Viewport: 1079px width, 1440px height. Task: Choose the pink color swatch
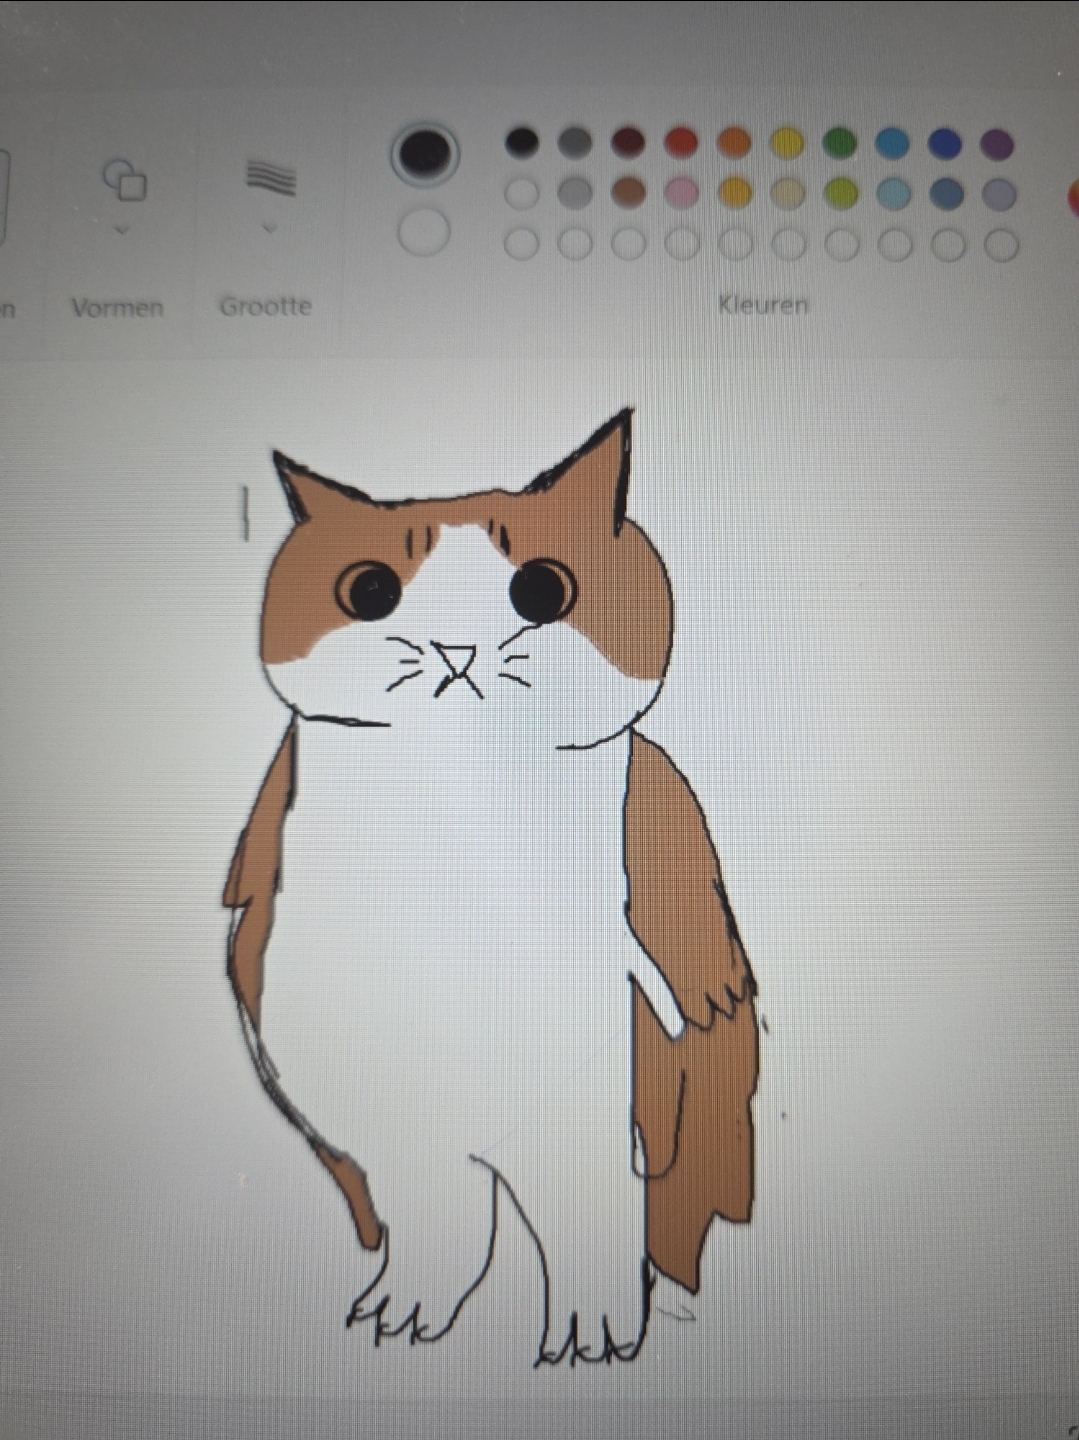click(x=682, y=193)
